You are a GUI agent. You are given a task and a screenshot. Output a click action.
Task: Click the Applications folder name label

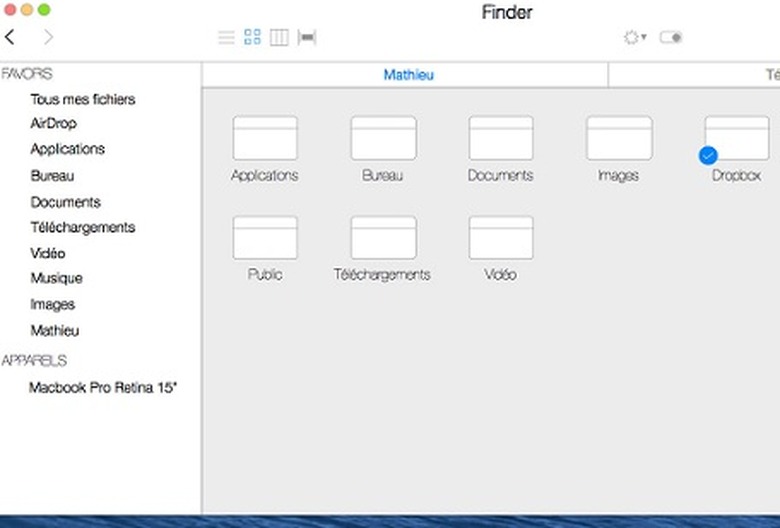tap(265, 175)
